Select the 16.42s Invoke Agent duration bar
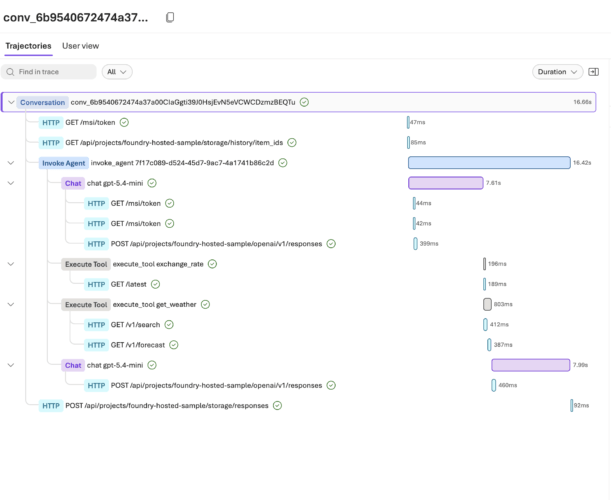The height and width of the screenshot is (500, 611). (x=489, y=163)
